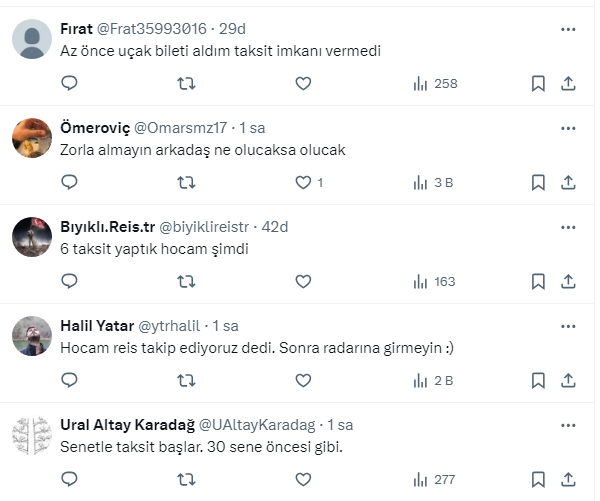The width and height of the screenshot is (600, 501).
Task: Bookmark Bıyıklı.Reis.tr's tweet
Action: point(538,282)
